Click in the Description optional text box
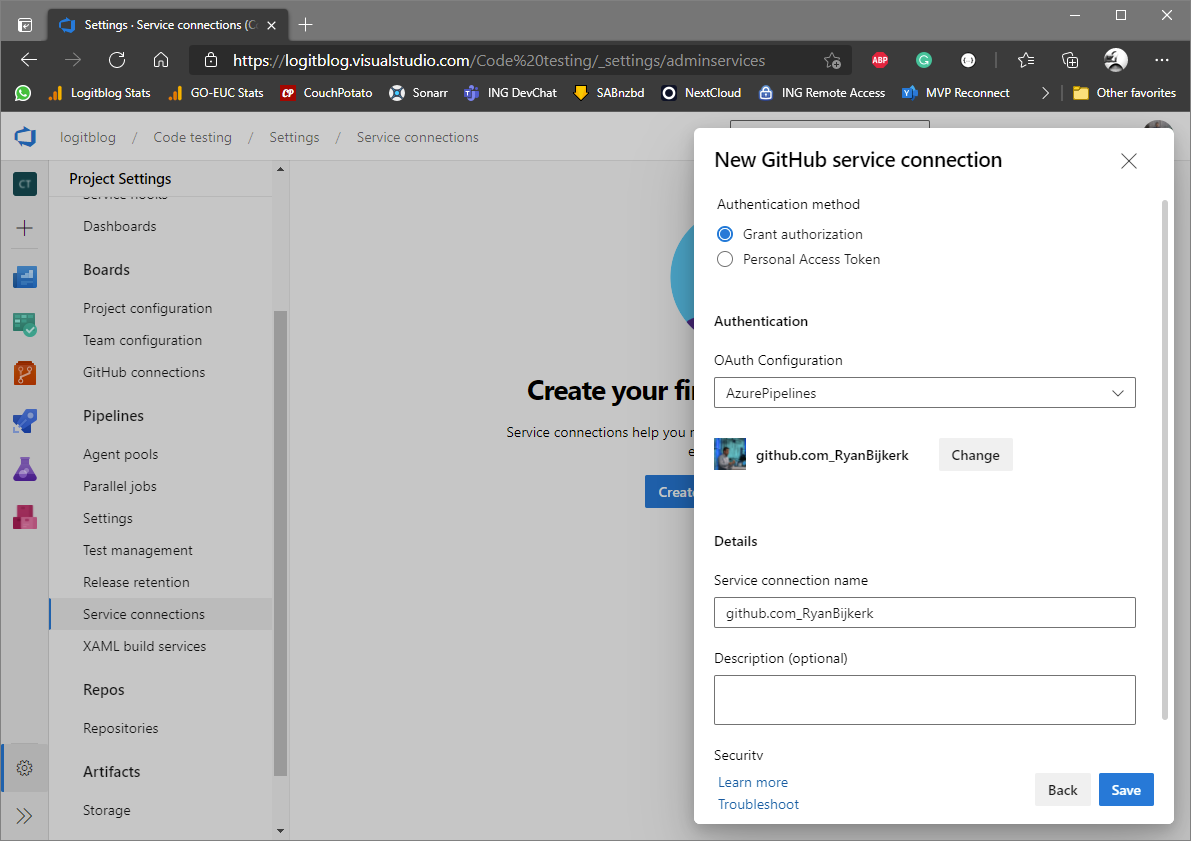Image resolution: width=1191 pixels, height=841 pixels. click(x=924, y=700)
